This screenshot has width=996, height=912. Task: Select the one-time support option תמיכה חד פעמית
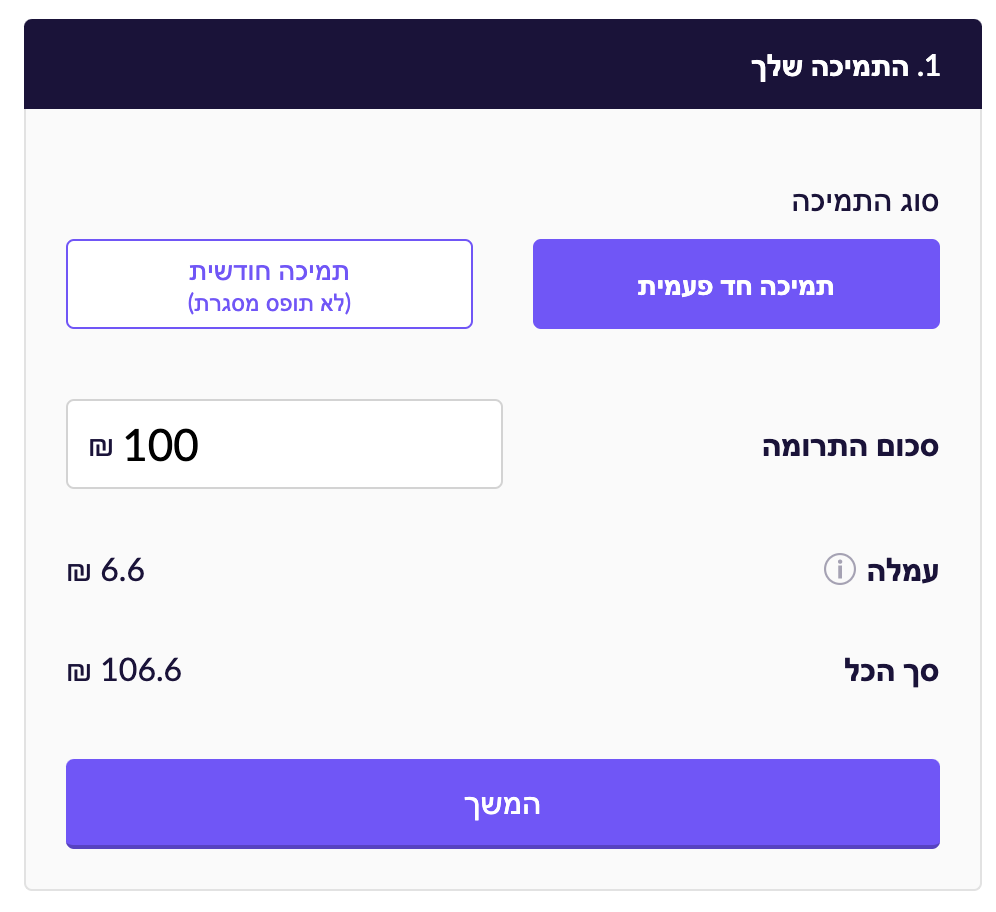(736, 284)
